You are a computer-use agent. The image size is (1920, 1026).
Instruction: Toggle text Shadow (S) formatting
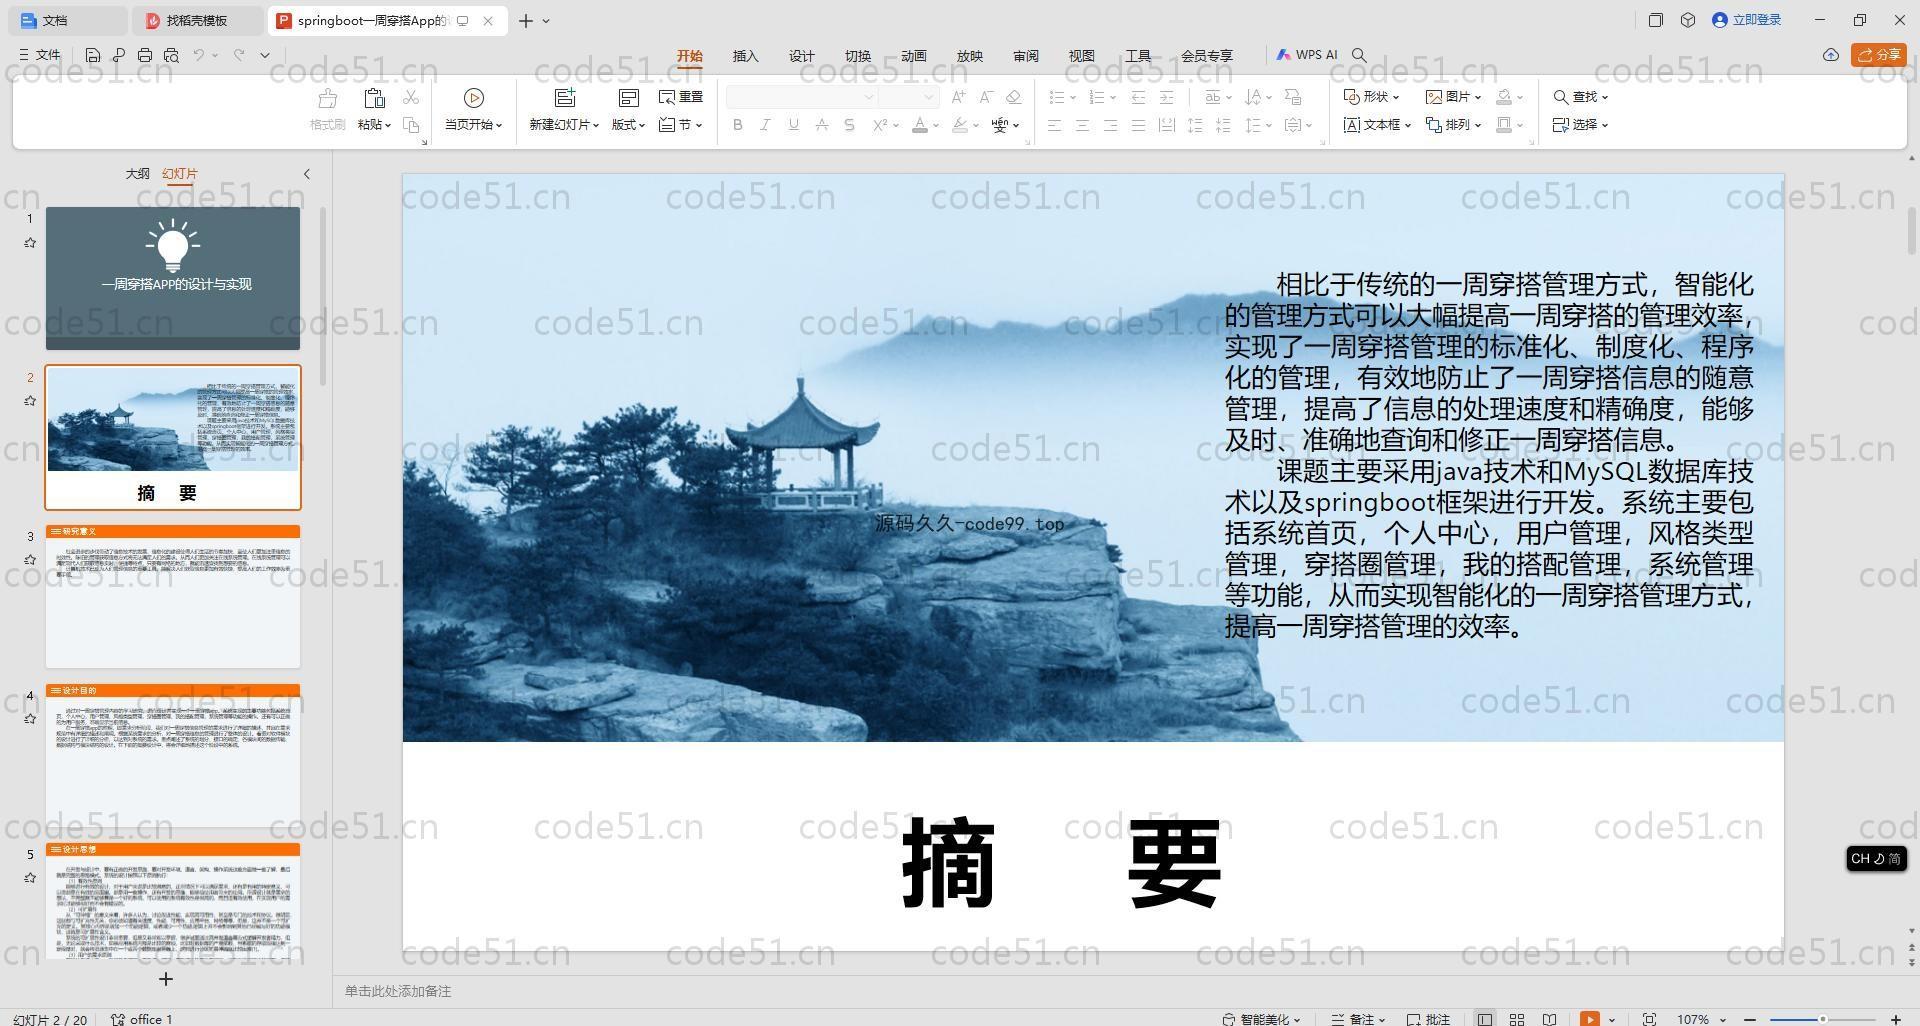(x=849, y=125)
